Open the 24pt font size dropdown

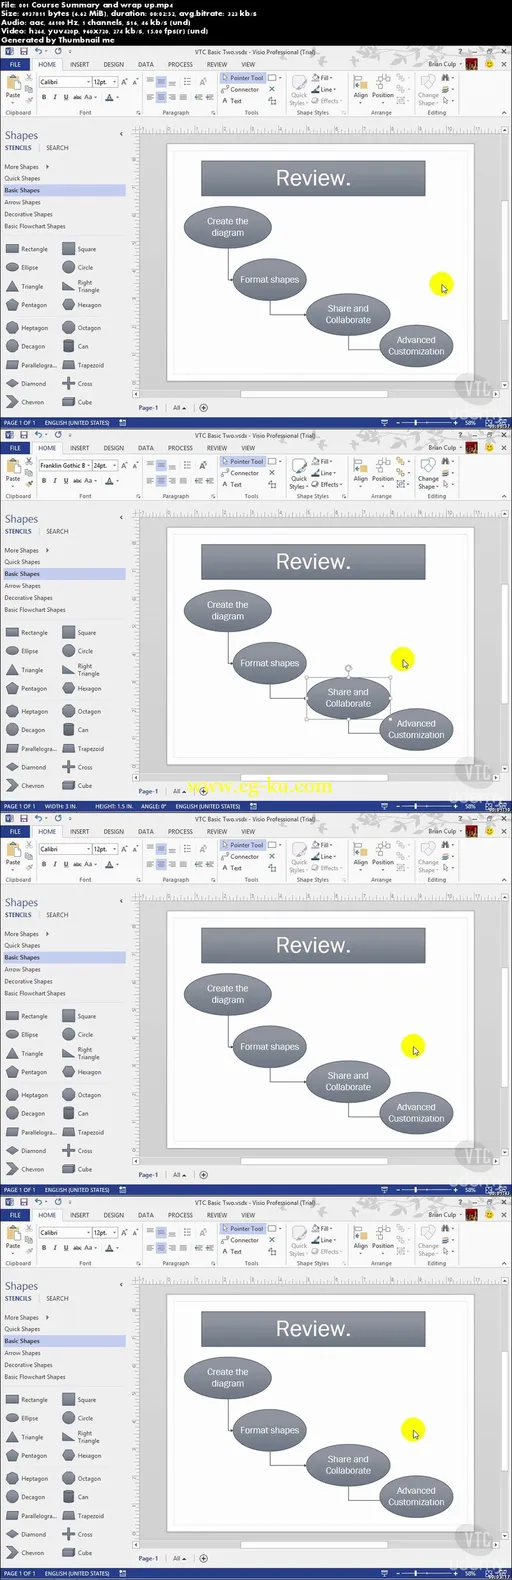tap(116, 466)
